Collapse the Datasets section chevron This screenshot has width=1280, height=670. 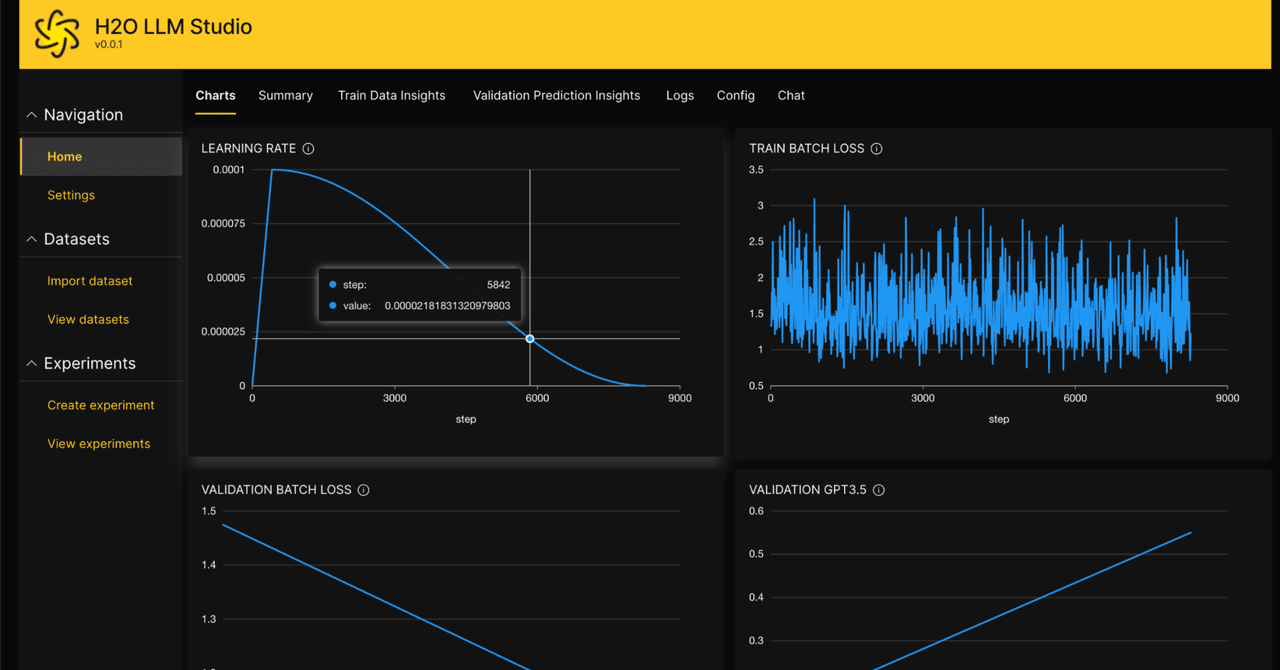pyautogui.click(x=32, y=239)
